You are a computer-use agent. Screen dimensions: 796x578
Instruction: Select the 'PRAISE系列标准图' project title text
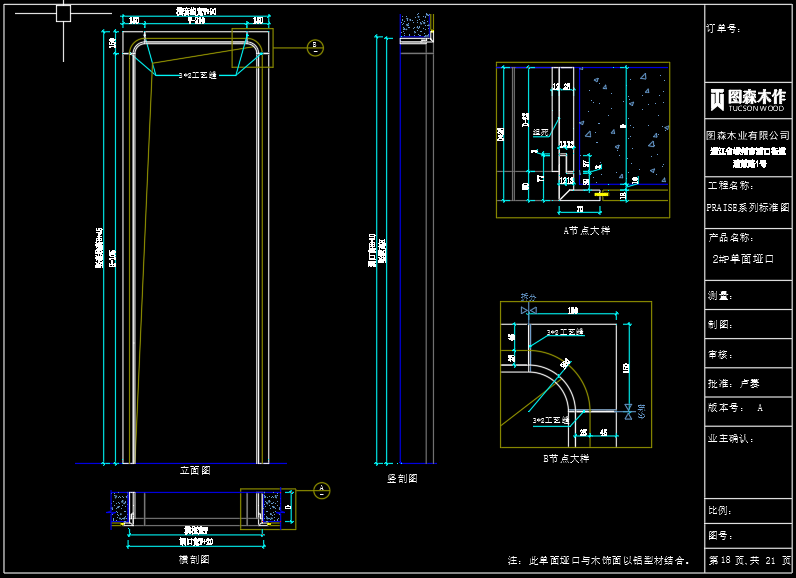(x=748, y=208)
